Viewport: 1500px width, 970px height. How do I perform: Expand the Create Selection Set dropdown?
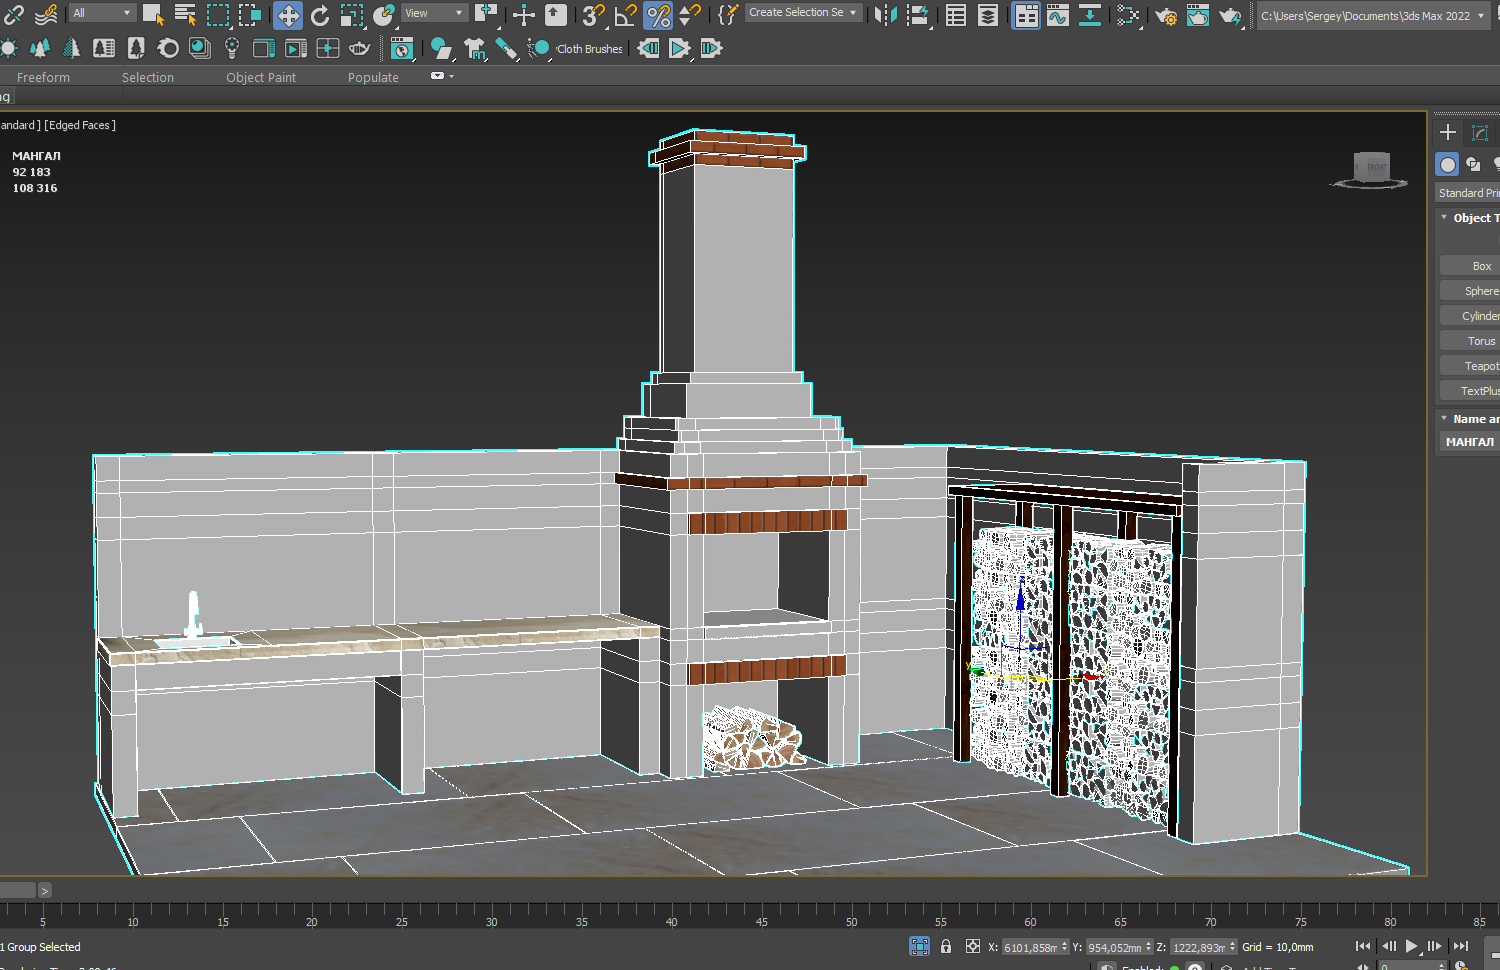pos(802,13)
